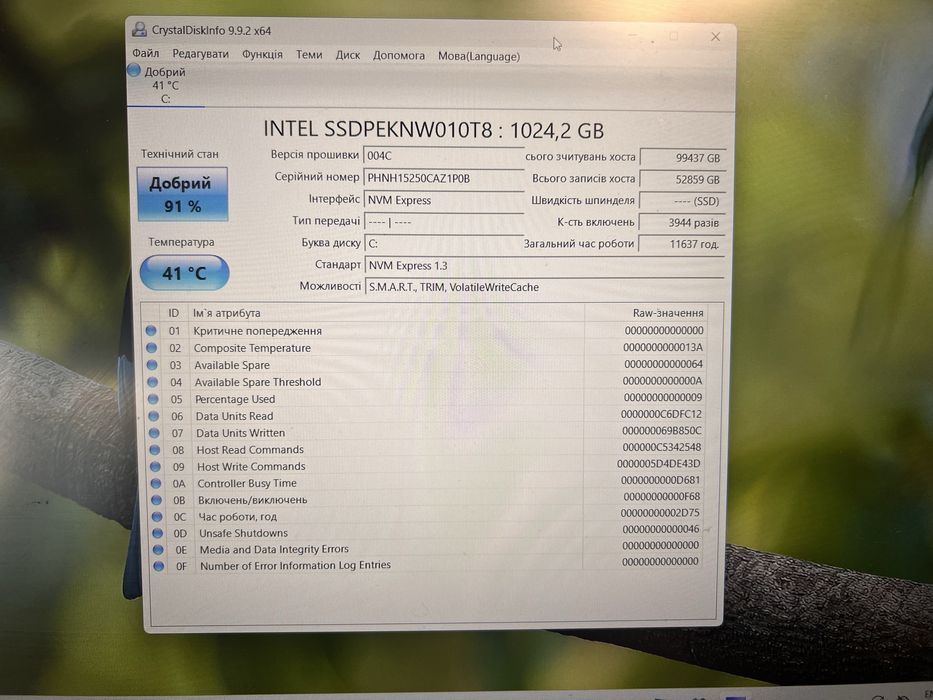Open the Допомога menu
The width and height of the screenshot is (933, 700).
pyautogui.click(x=399, y=55)
